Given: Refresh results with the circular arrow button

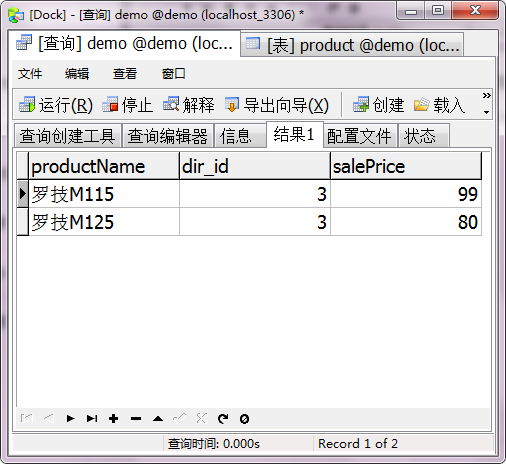Looking at the screenshot, I should point(223,418).
